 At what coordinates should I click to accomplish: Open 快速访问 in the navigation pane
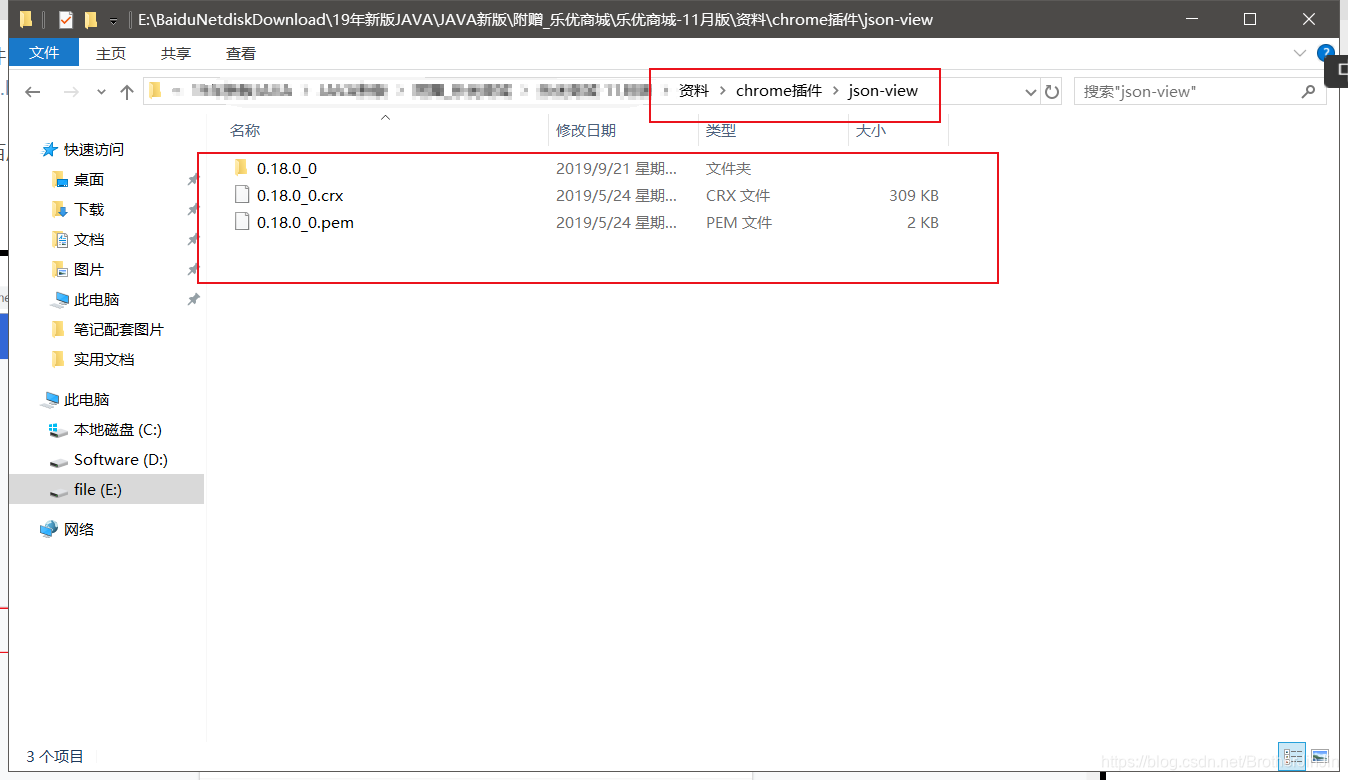point(94,149)
